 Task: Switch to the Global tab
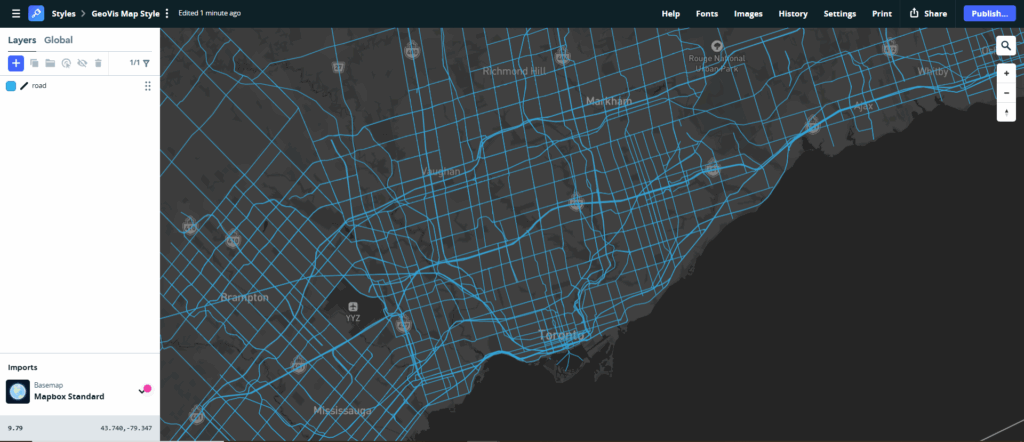[x=58, y=40]
